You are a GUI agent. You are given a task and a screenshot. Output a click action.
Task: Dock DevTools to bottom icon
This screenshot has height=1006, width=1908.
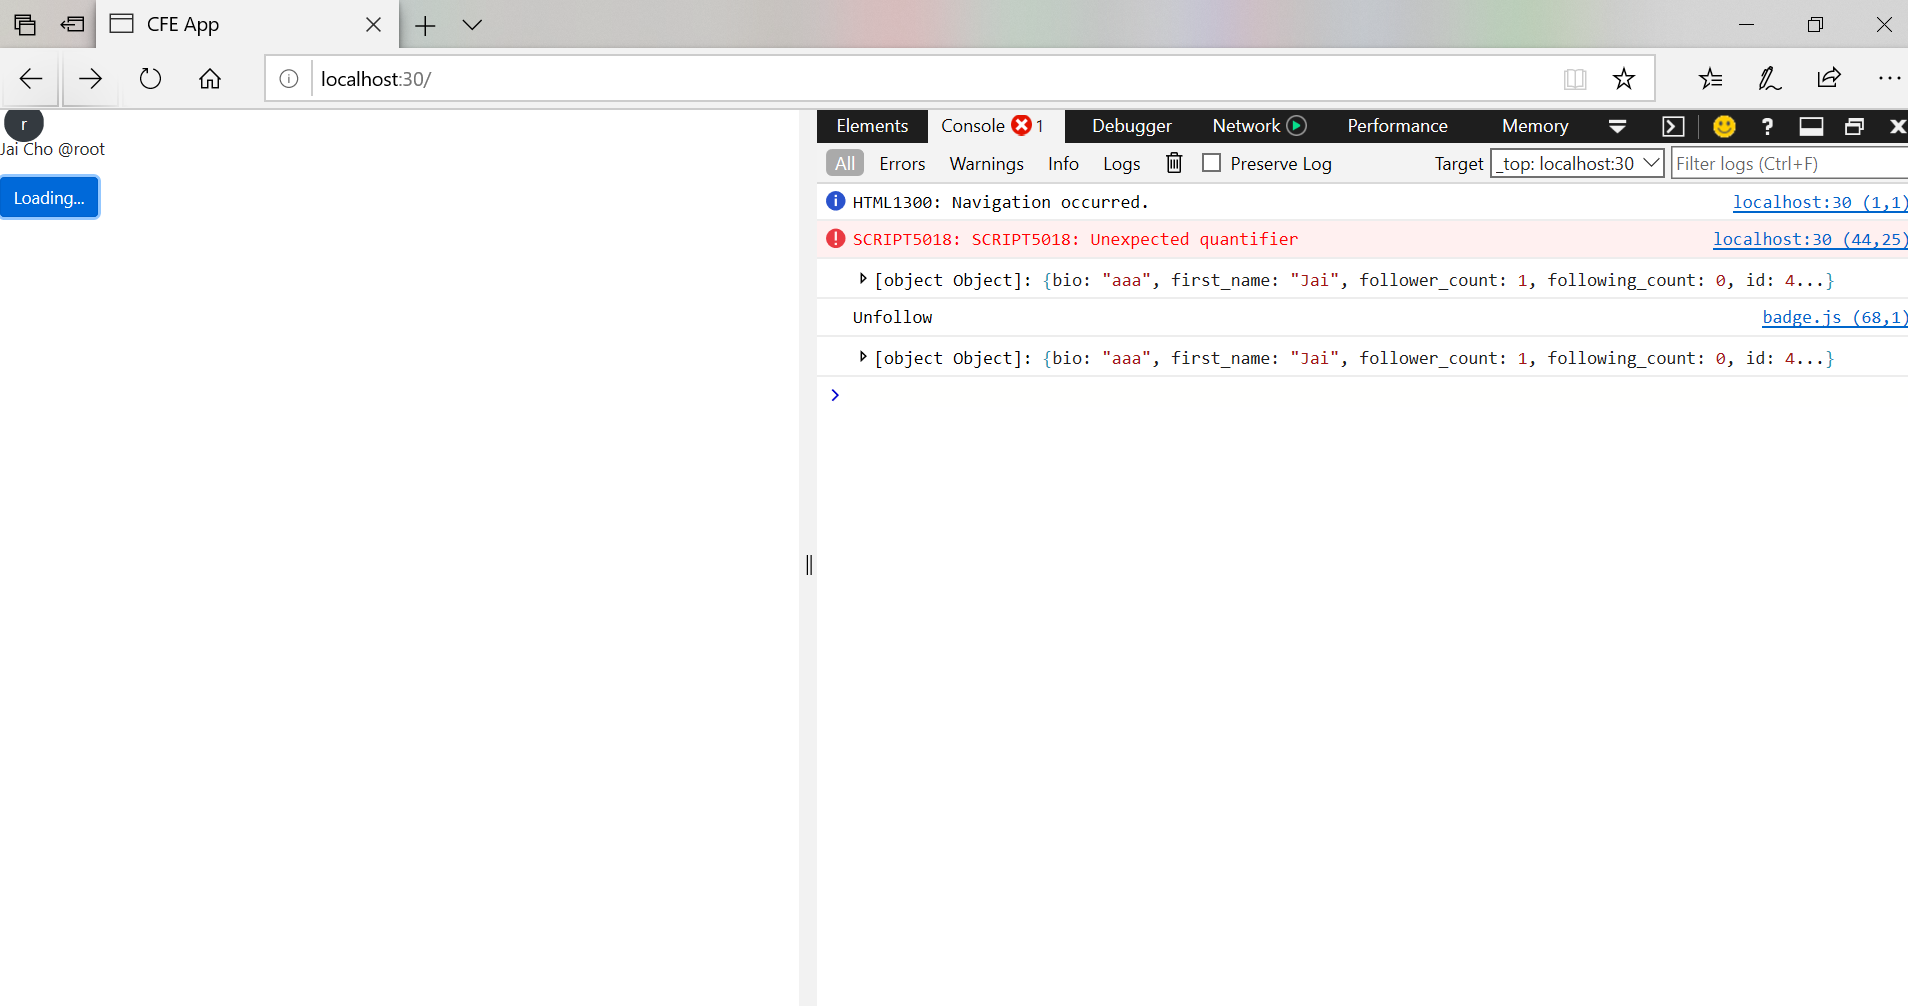click(1811, 126)
